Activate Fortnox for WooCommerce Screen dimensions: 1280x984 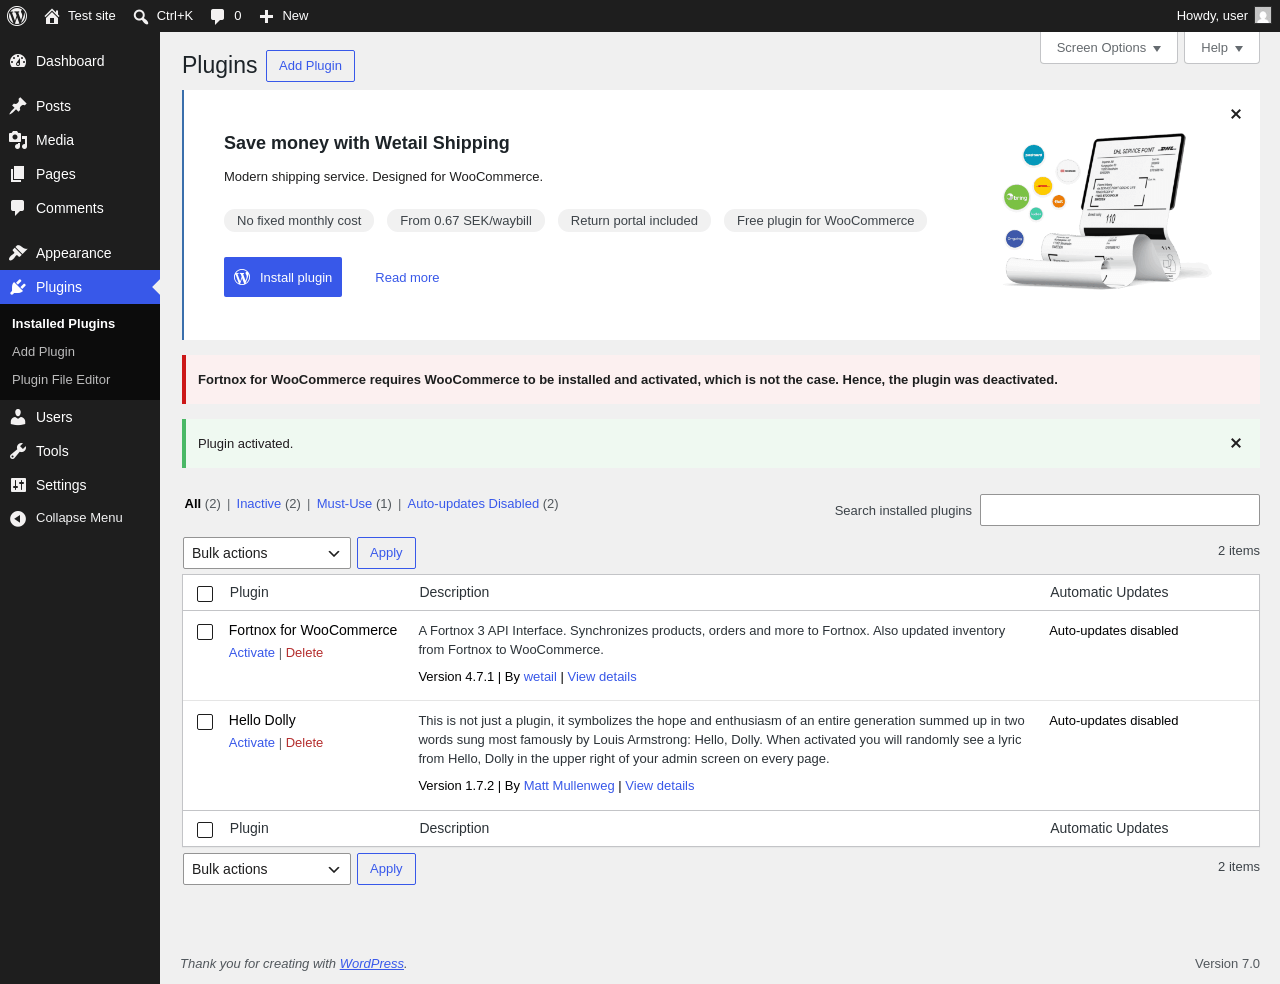pyautogui.click(x=252, y=653)
